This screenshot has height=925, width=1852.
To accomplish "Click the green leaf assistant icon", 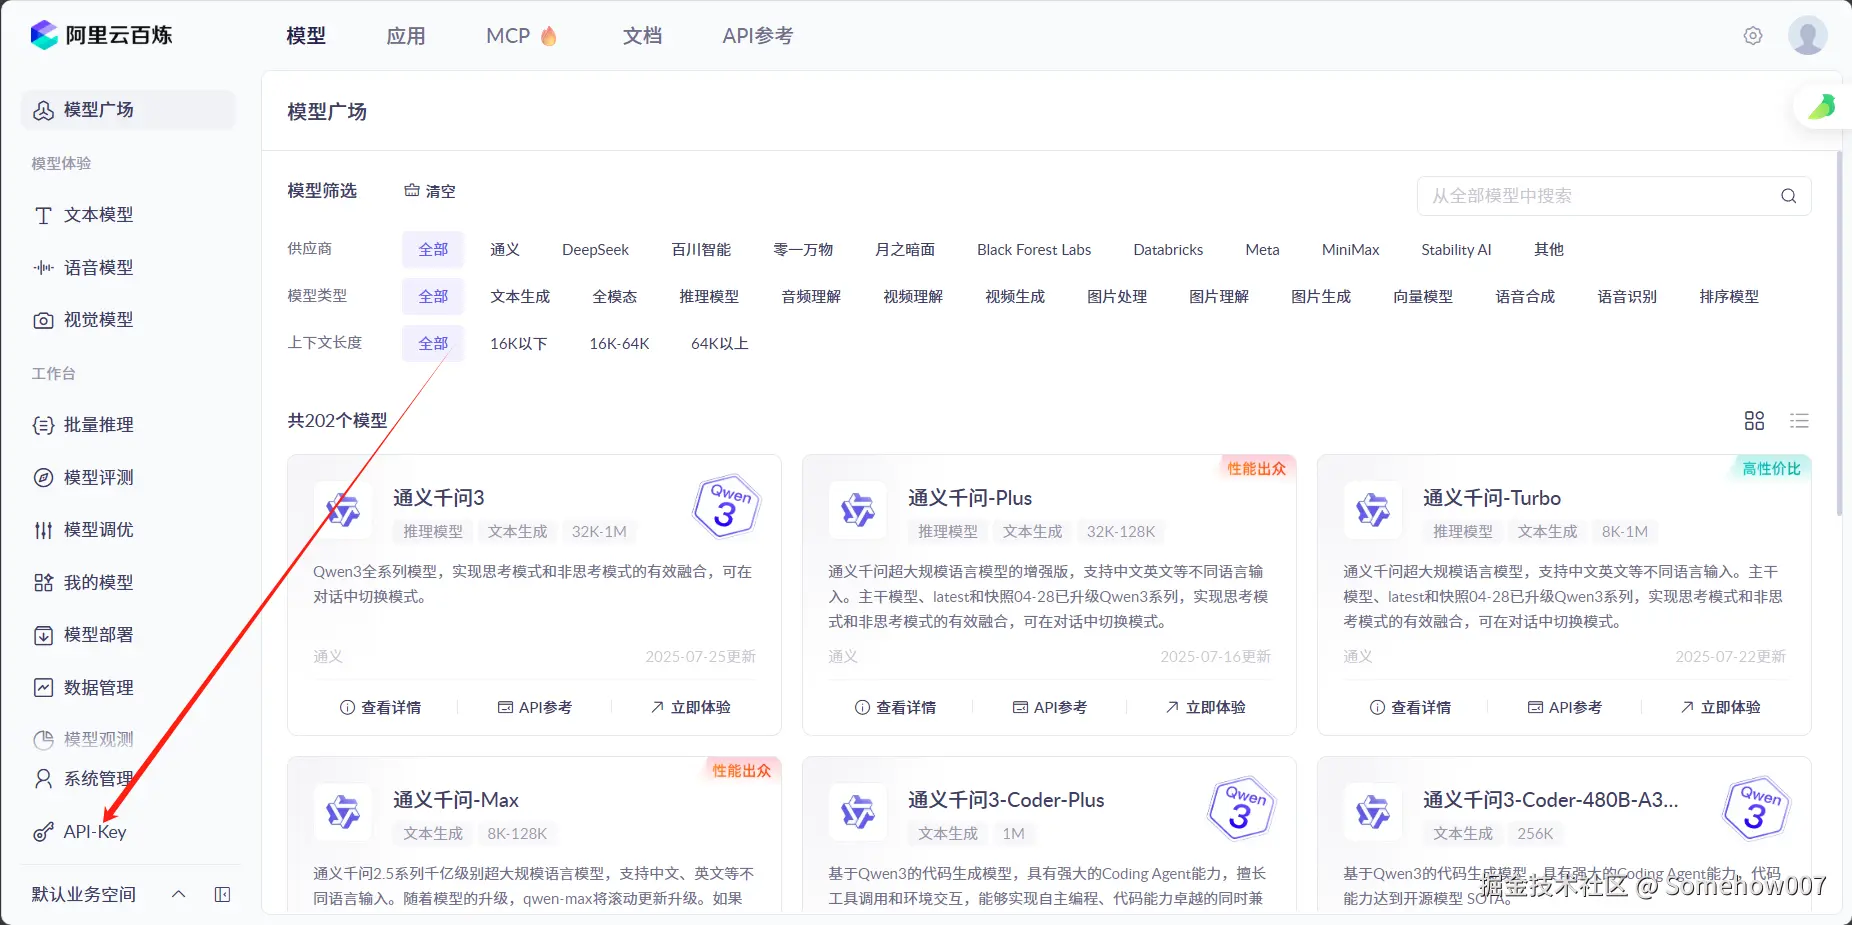I will (x=1822, y=107).
